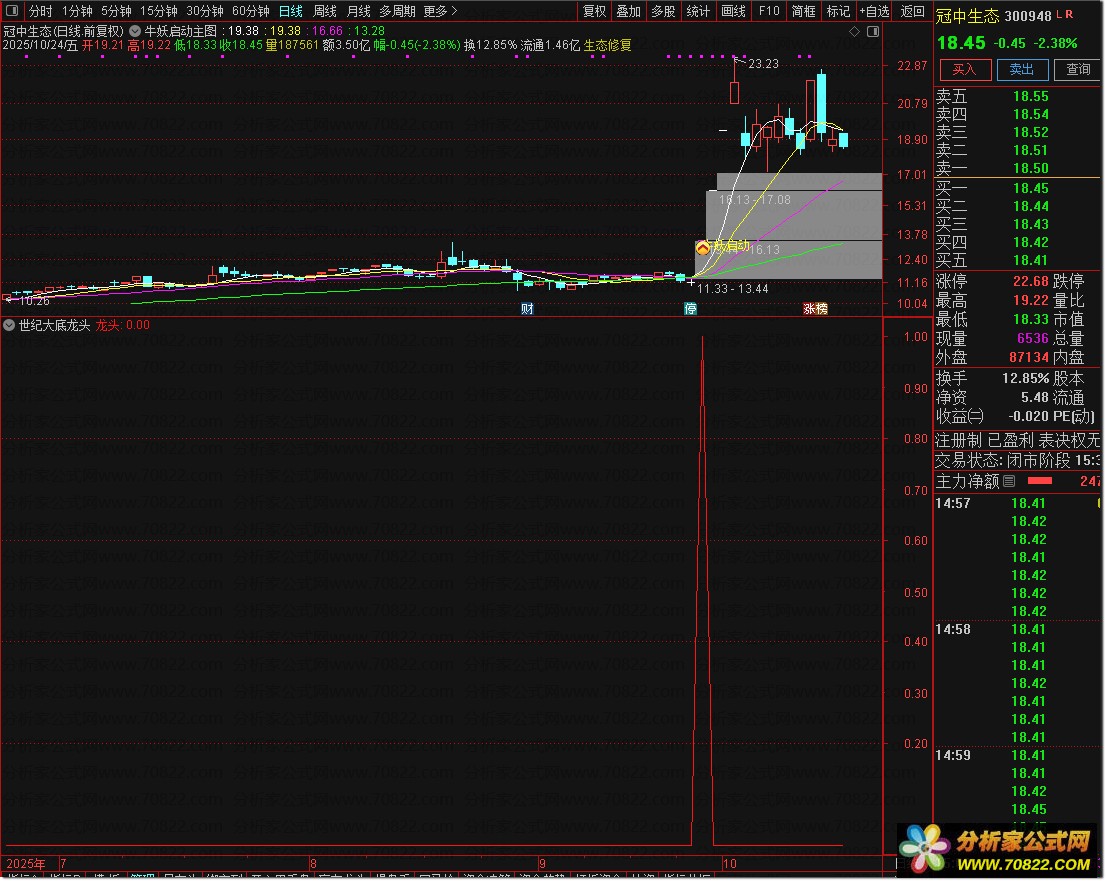Image resolution: width=1107 pixels, height=881 pixels.
Task: Click the 16.13 - 17.08 gap zone label
Action: (x=755, y=200)
